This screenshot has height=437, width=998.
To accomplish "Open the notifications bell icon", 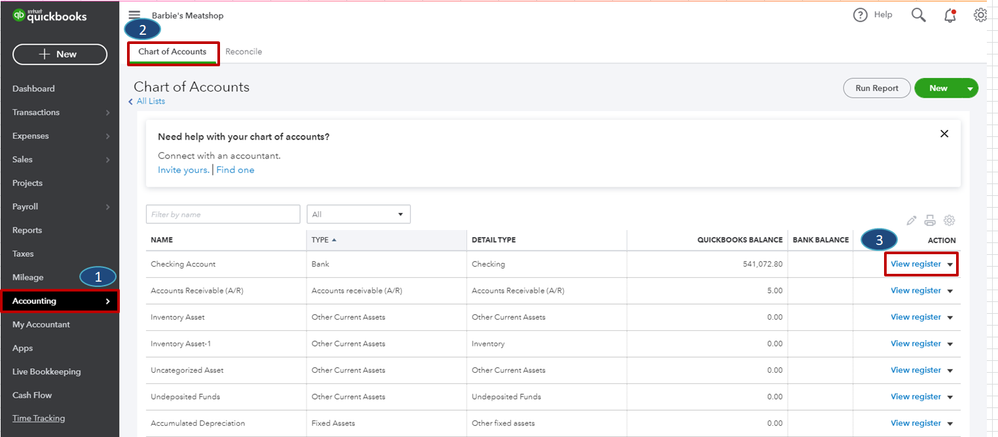I will tap(950, 15).
